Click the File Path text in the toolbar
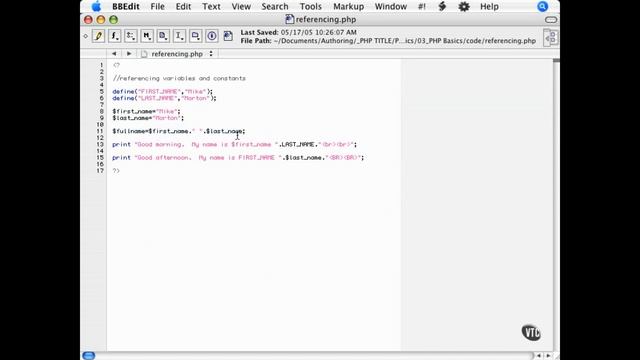 (x=388, y=41)
